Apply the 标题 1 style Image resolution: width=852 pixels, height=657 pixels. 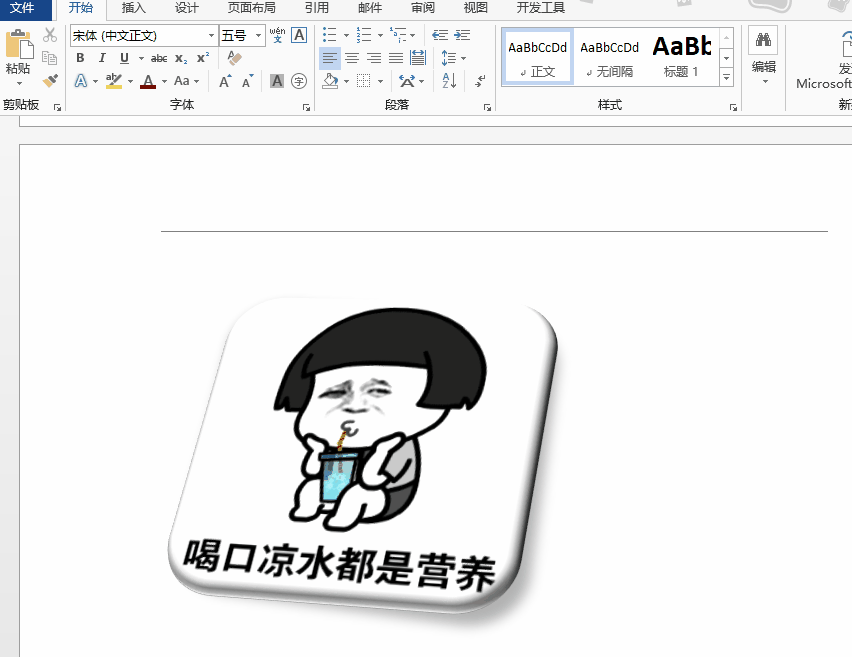681,57
